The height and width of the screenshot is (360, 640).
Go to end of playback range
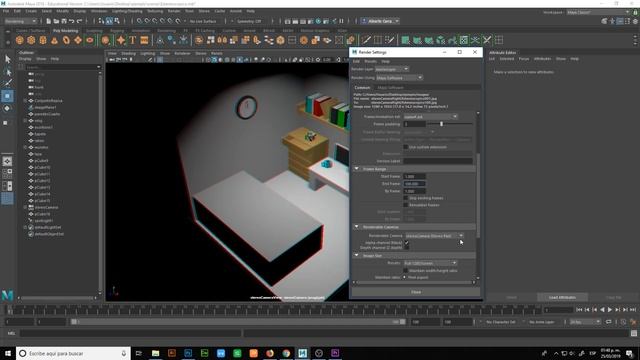633,310
